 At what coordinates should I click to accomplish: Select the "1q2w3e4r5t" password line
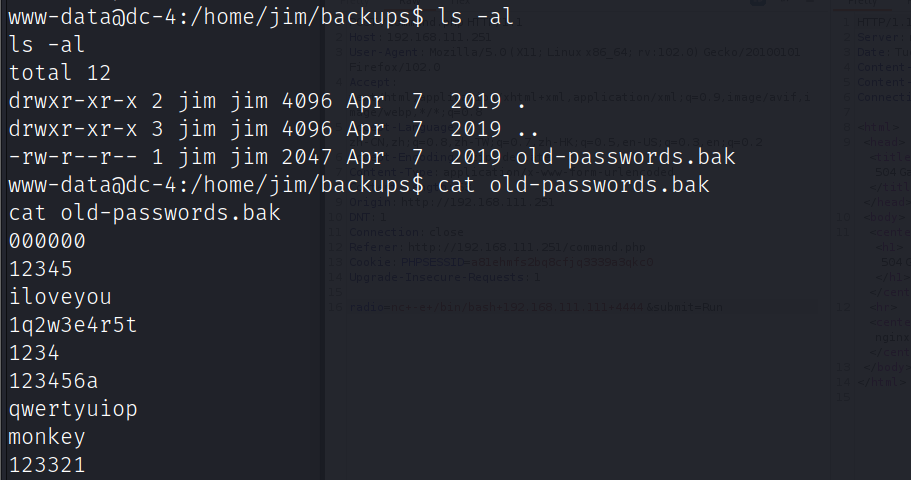tap(73, 325)
